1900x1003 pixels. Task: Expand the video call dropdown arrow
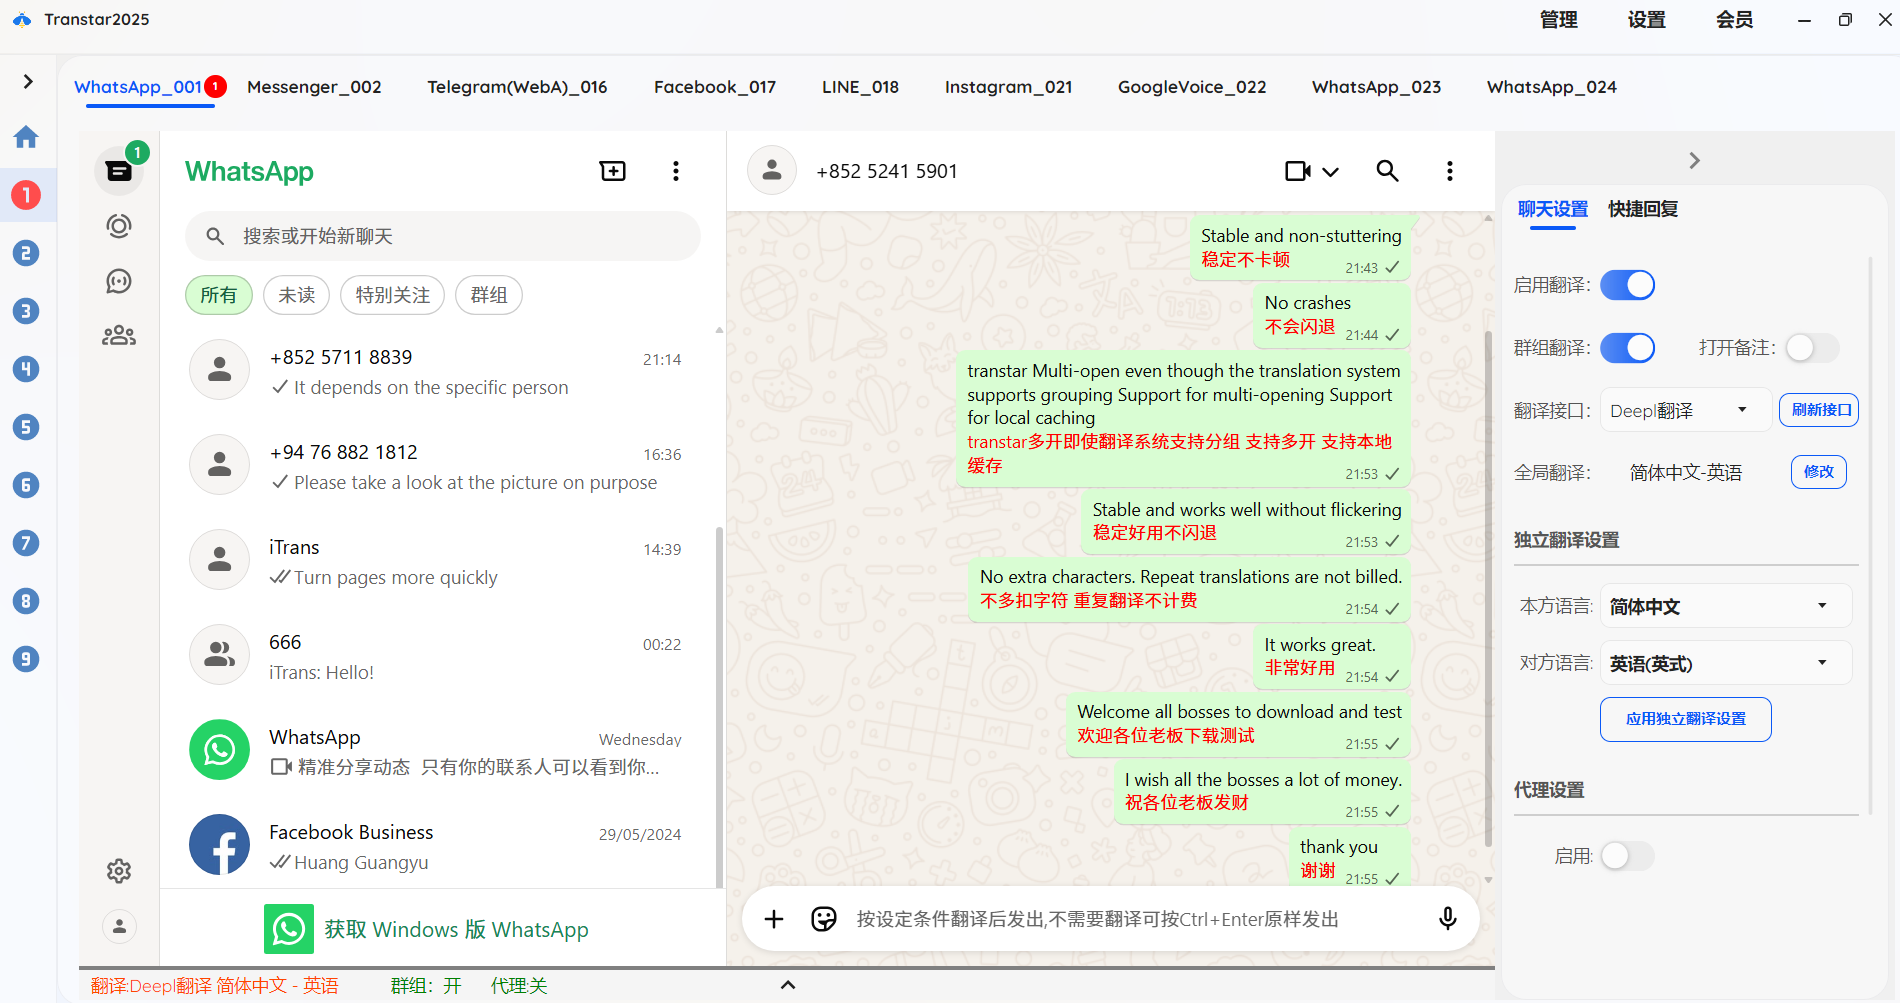[x=1331, y=172]
